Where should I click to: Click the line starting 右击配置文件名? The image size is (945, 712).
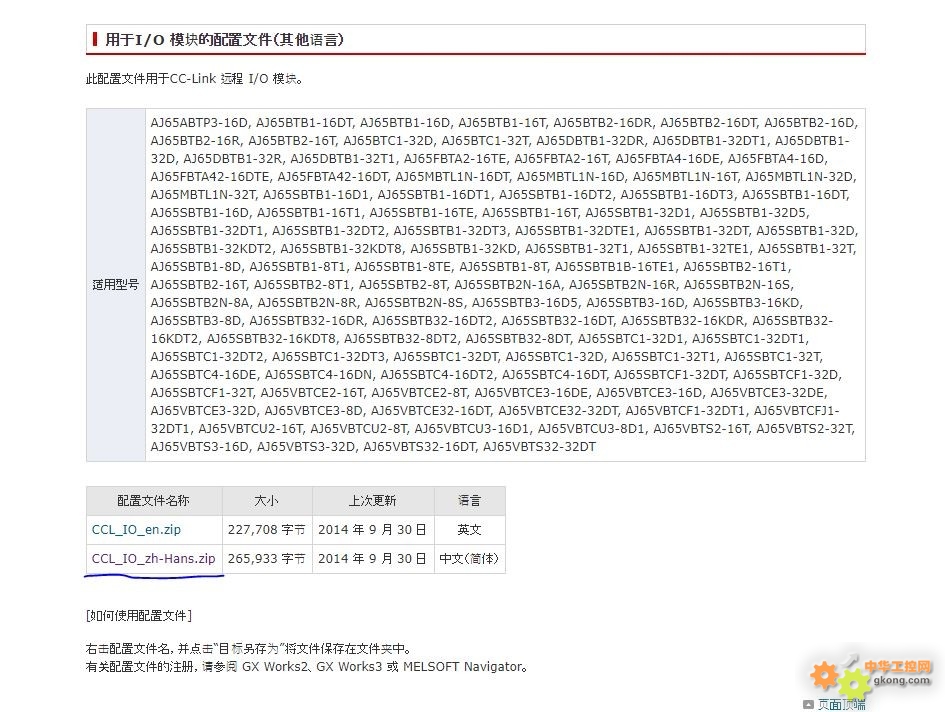tap(250, 649)
